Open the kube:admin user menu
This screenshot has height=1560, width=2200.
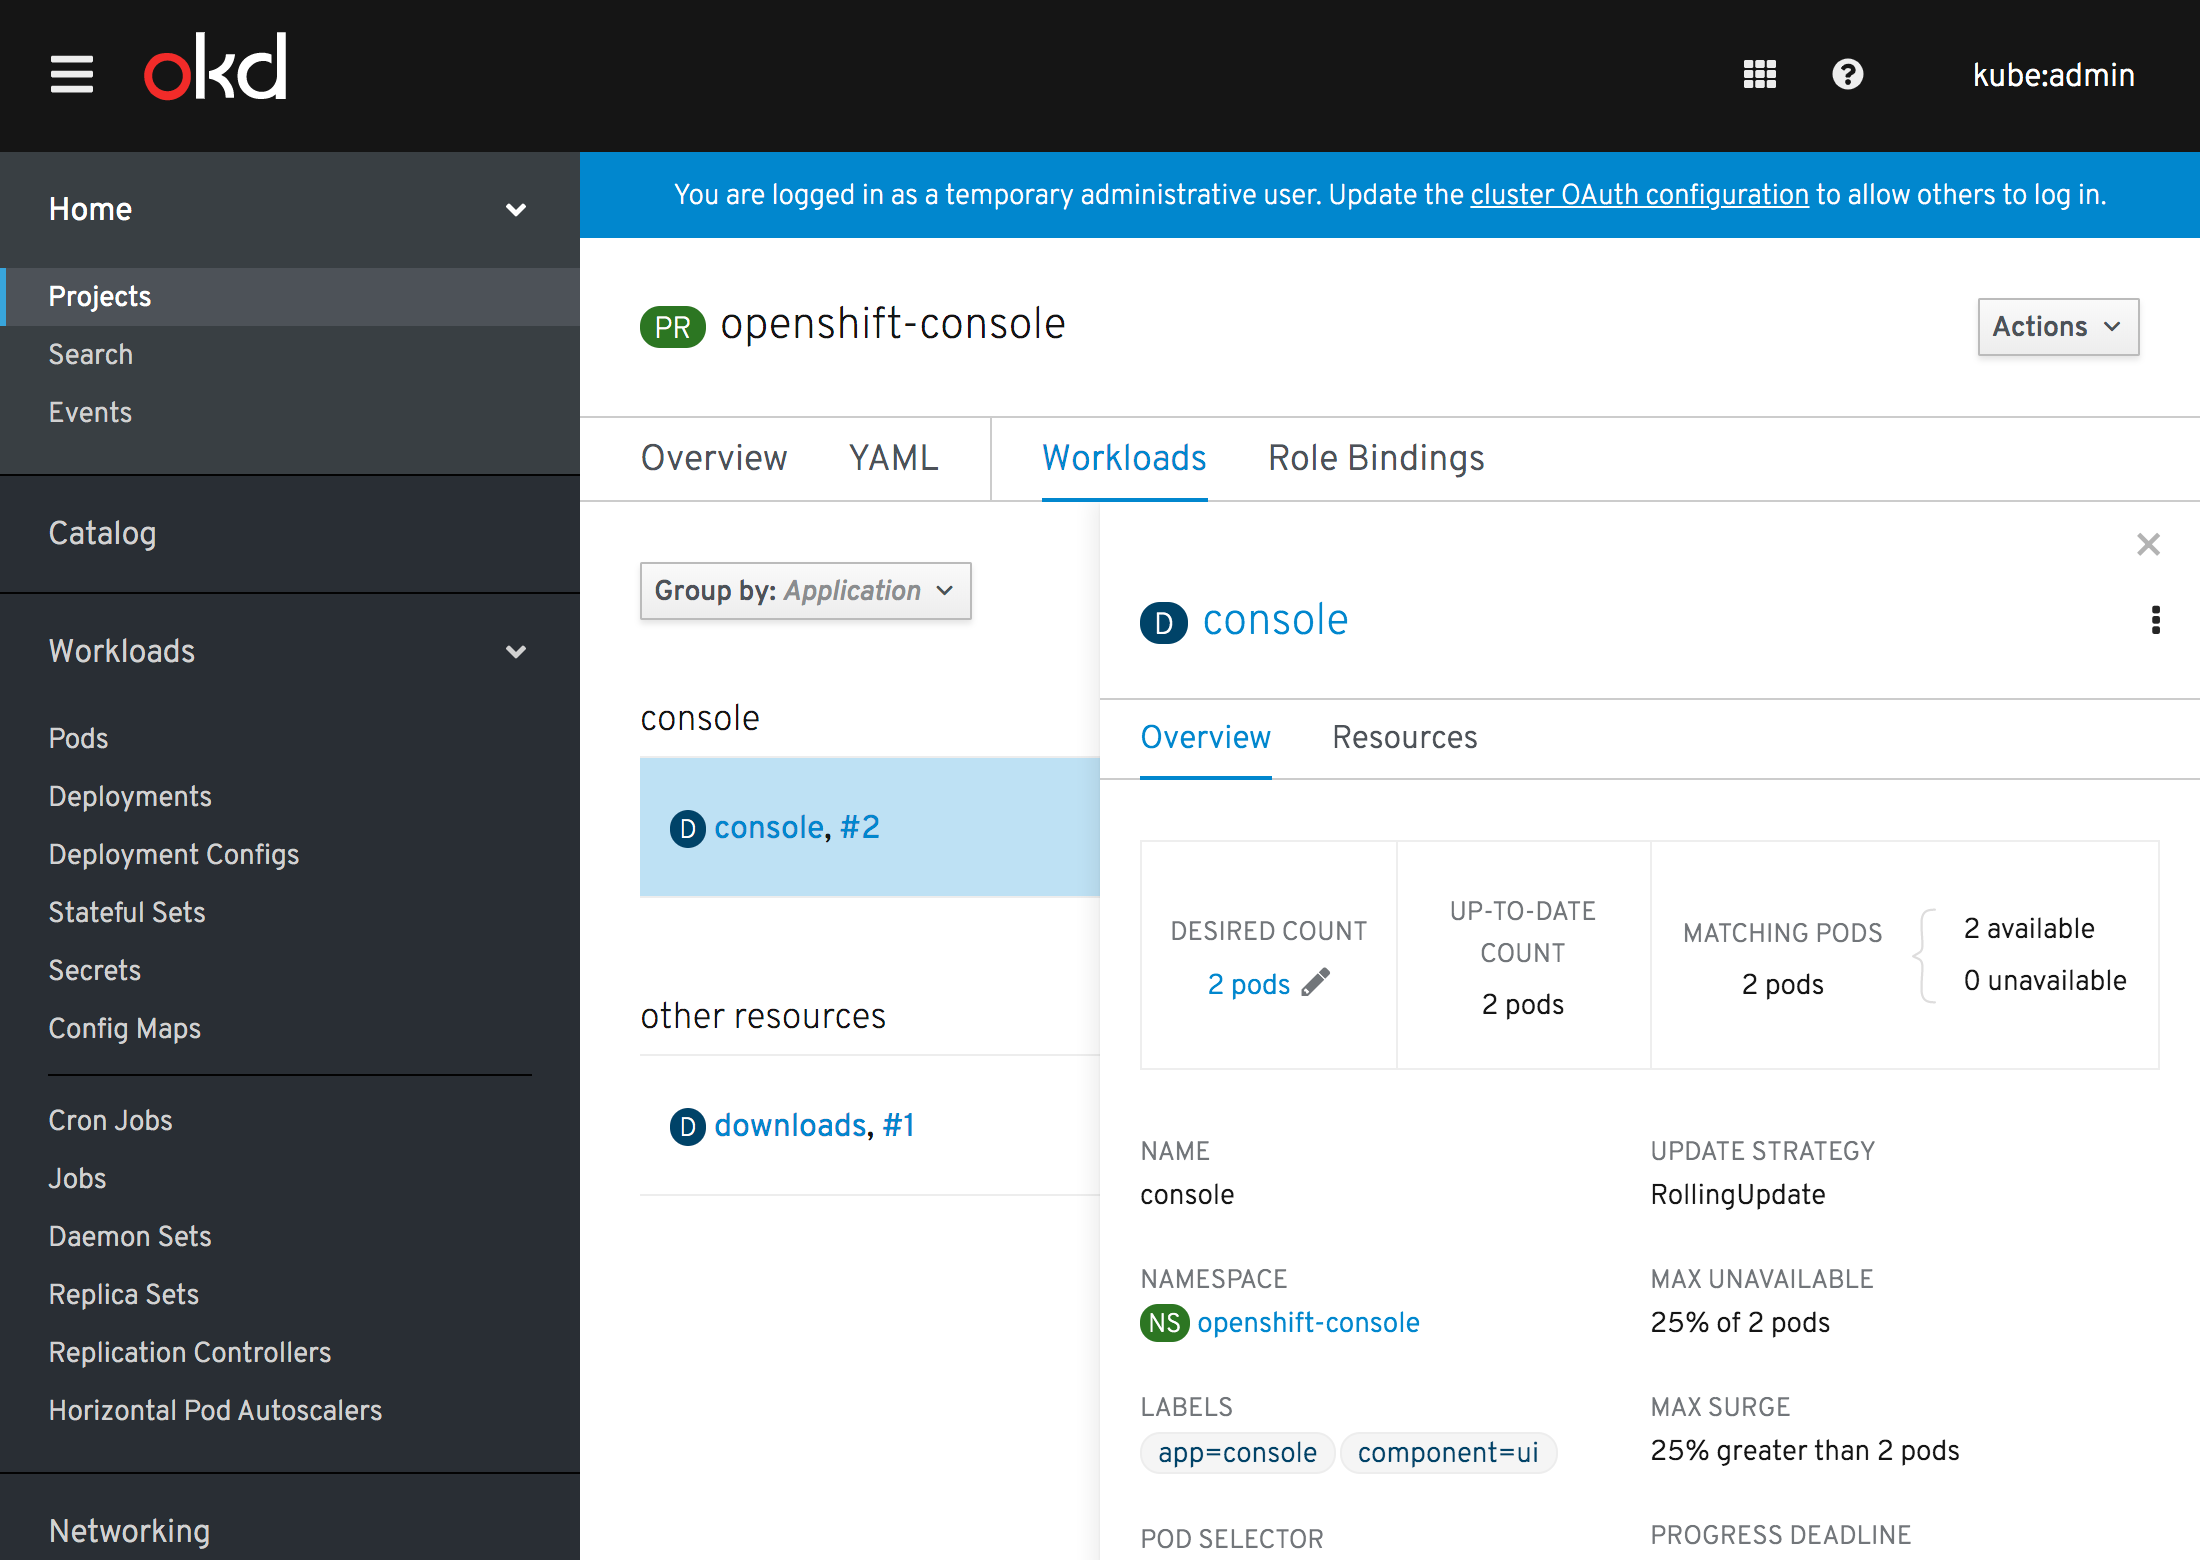(x=2053, y=75)
